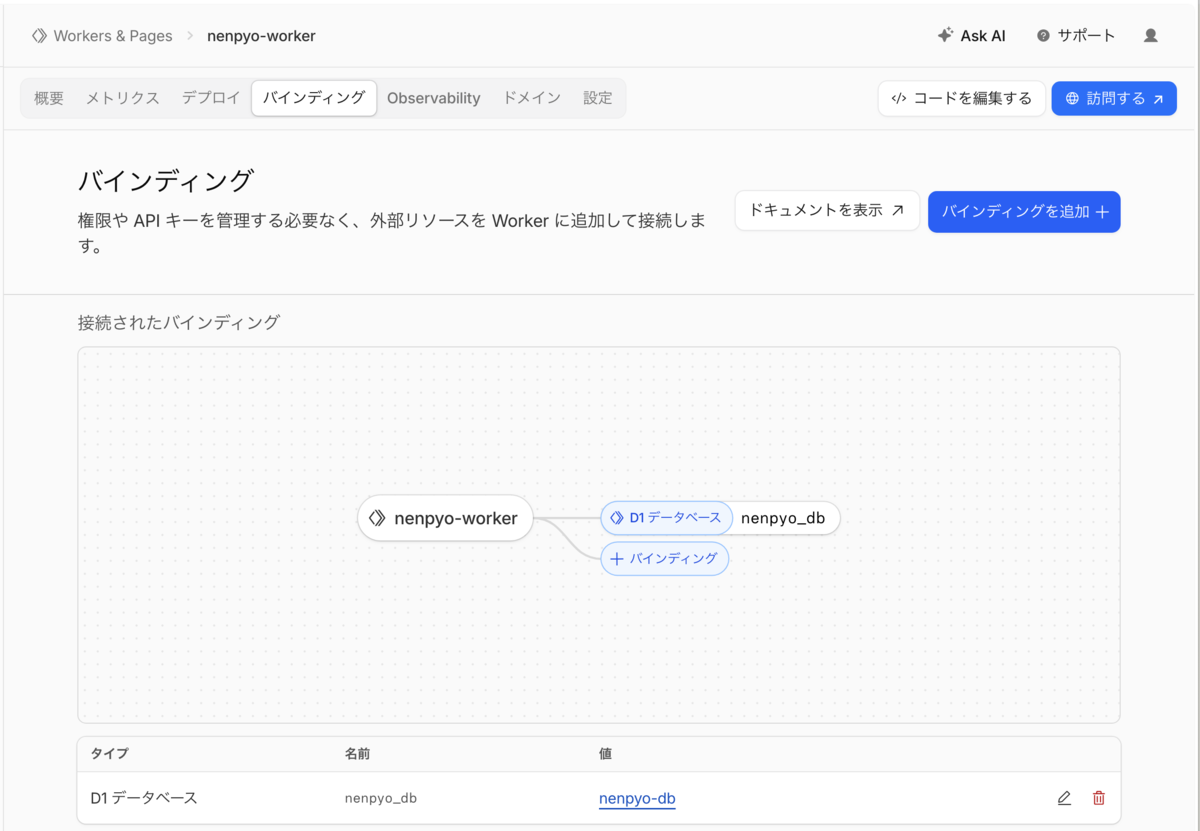
Task: Click the nenpyo_db node name in diagram
Action: 783,518
